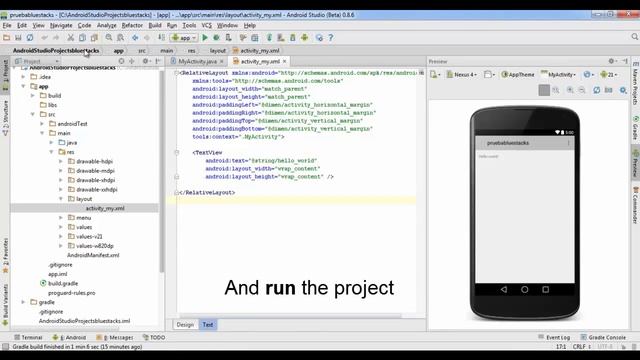Open the MyActivity preview dropdown
The height and width of the screenshot is (360, 640).
[x=558, y=75]
